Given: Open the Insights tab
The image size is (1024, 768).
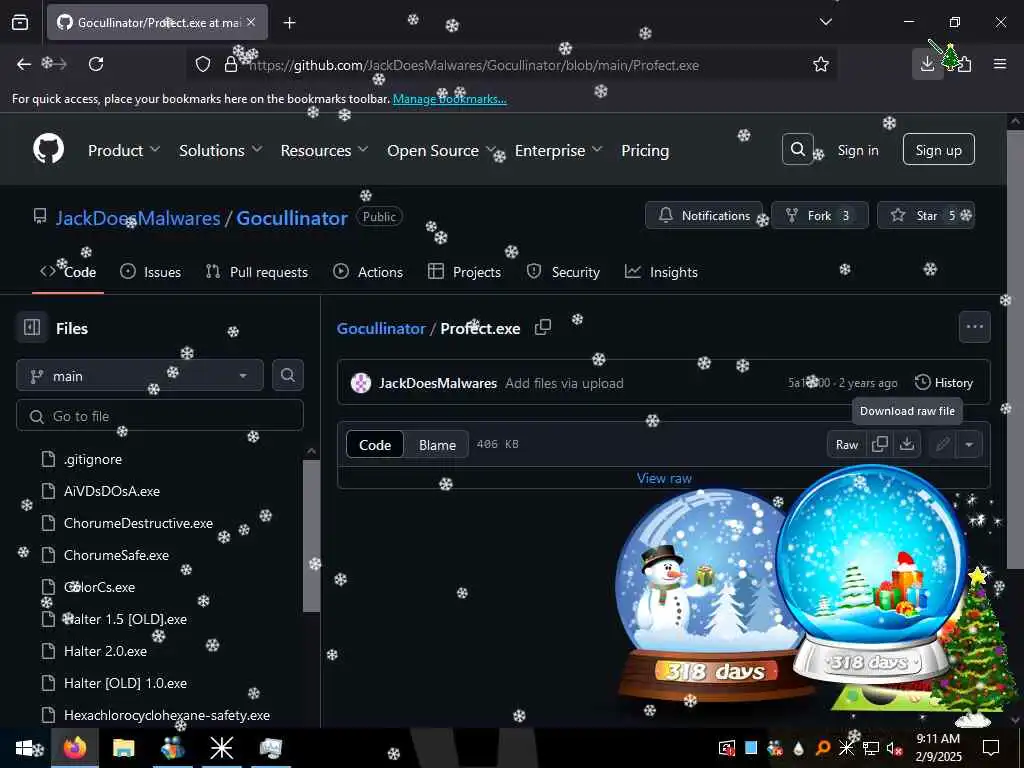Looking at the screenshot, I should click(x=661, y=272).
